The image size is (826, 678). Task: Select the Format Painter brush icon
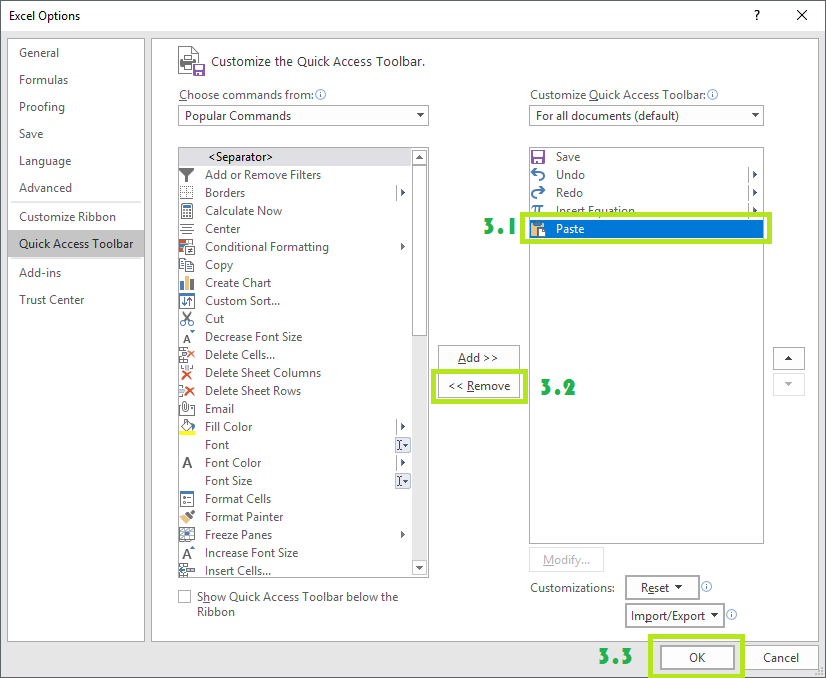(x=187, y=517)
